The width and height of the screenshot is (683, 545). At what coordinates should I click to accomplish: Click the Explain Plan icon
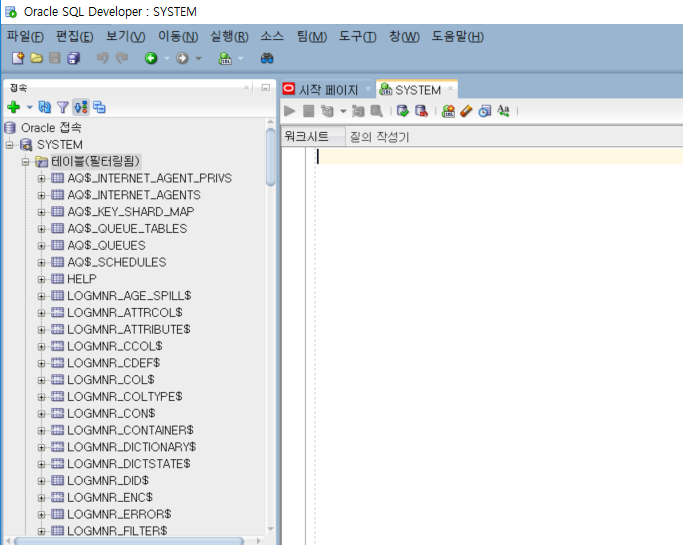[327, 111]
